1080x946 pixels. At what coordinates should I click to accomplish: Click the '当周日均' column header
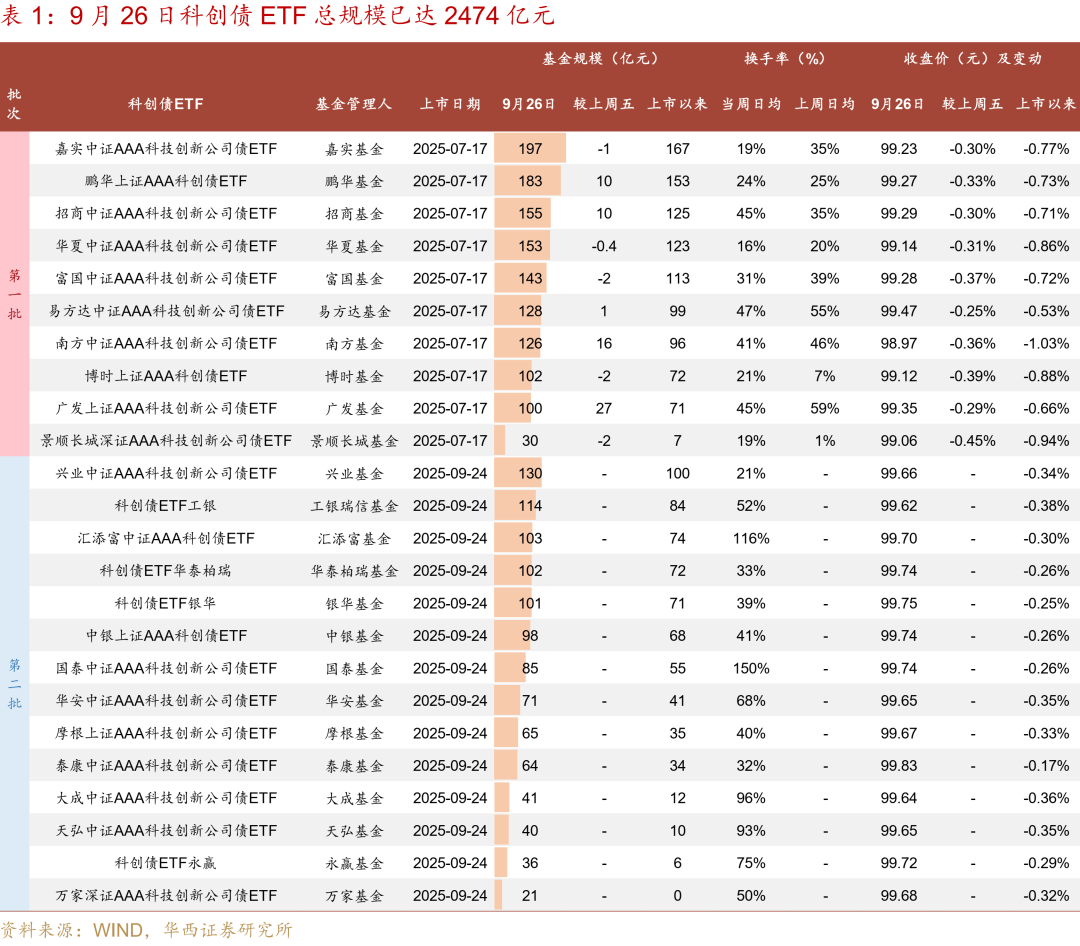751,104
